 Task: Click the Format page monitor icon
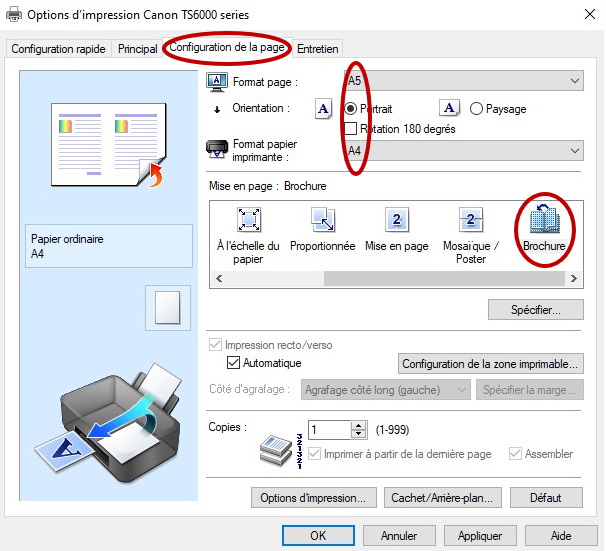tap(217, 82)
